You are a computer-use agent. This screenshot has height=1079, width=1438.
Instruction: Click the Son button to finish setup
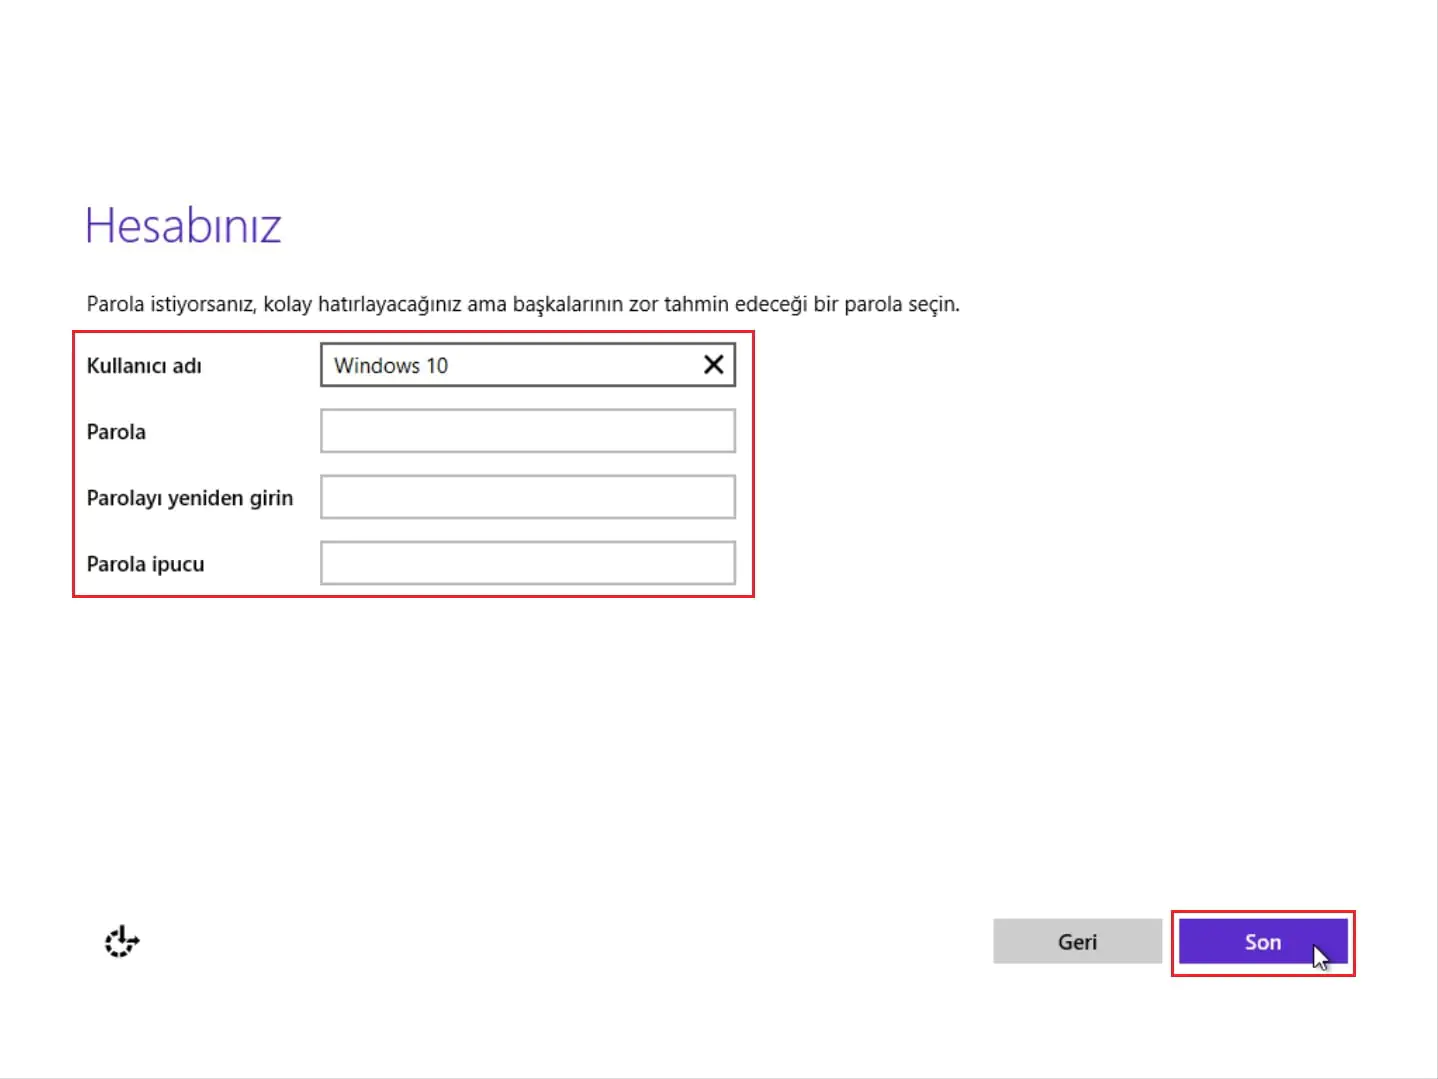click(x=1262, y=941)
